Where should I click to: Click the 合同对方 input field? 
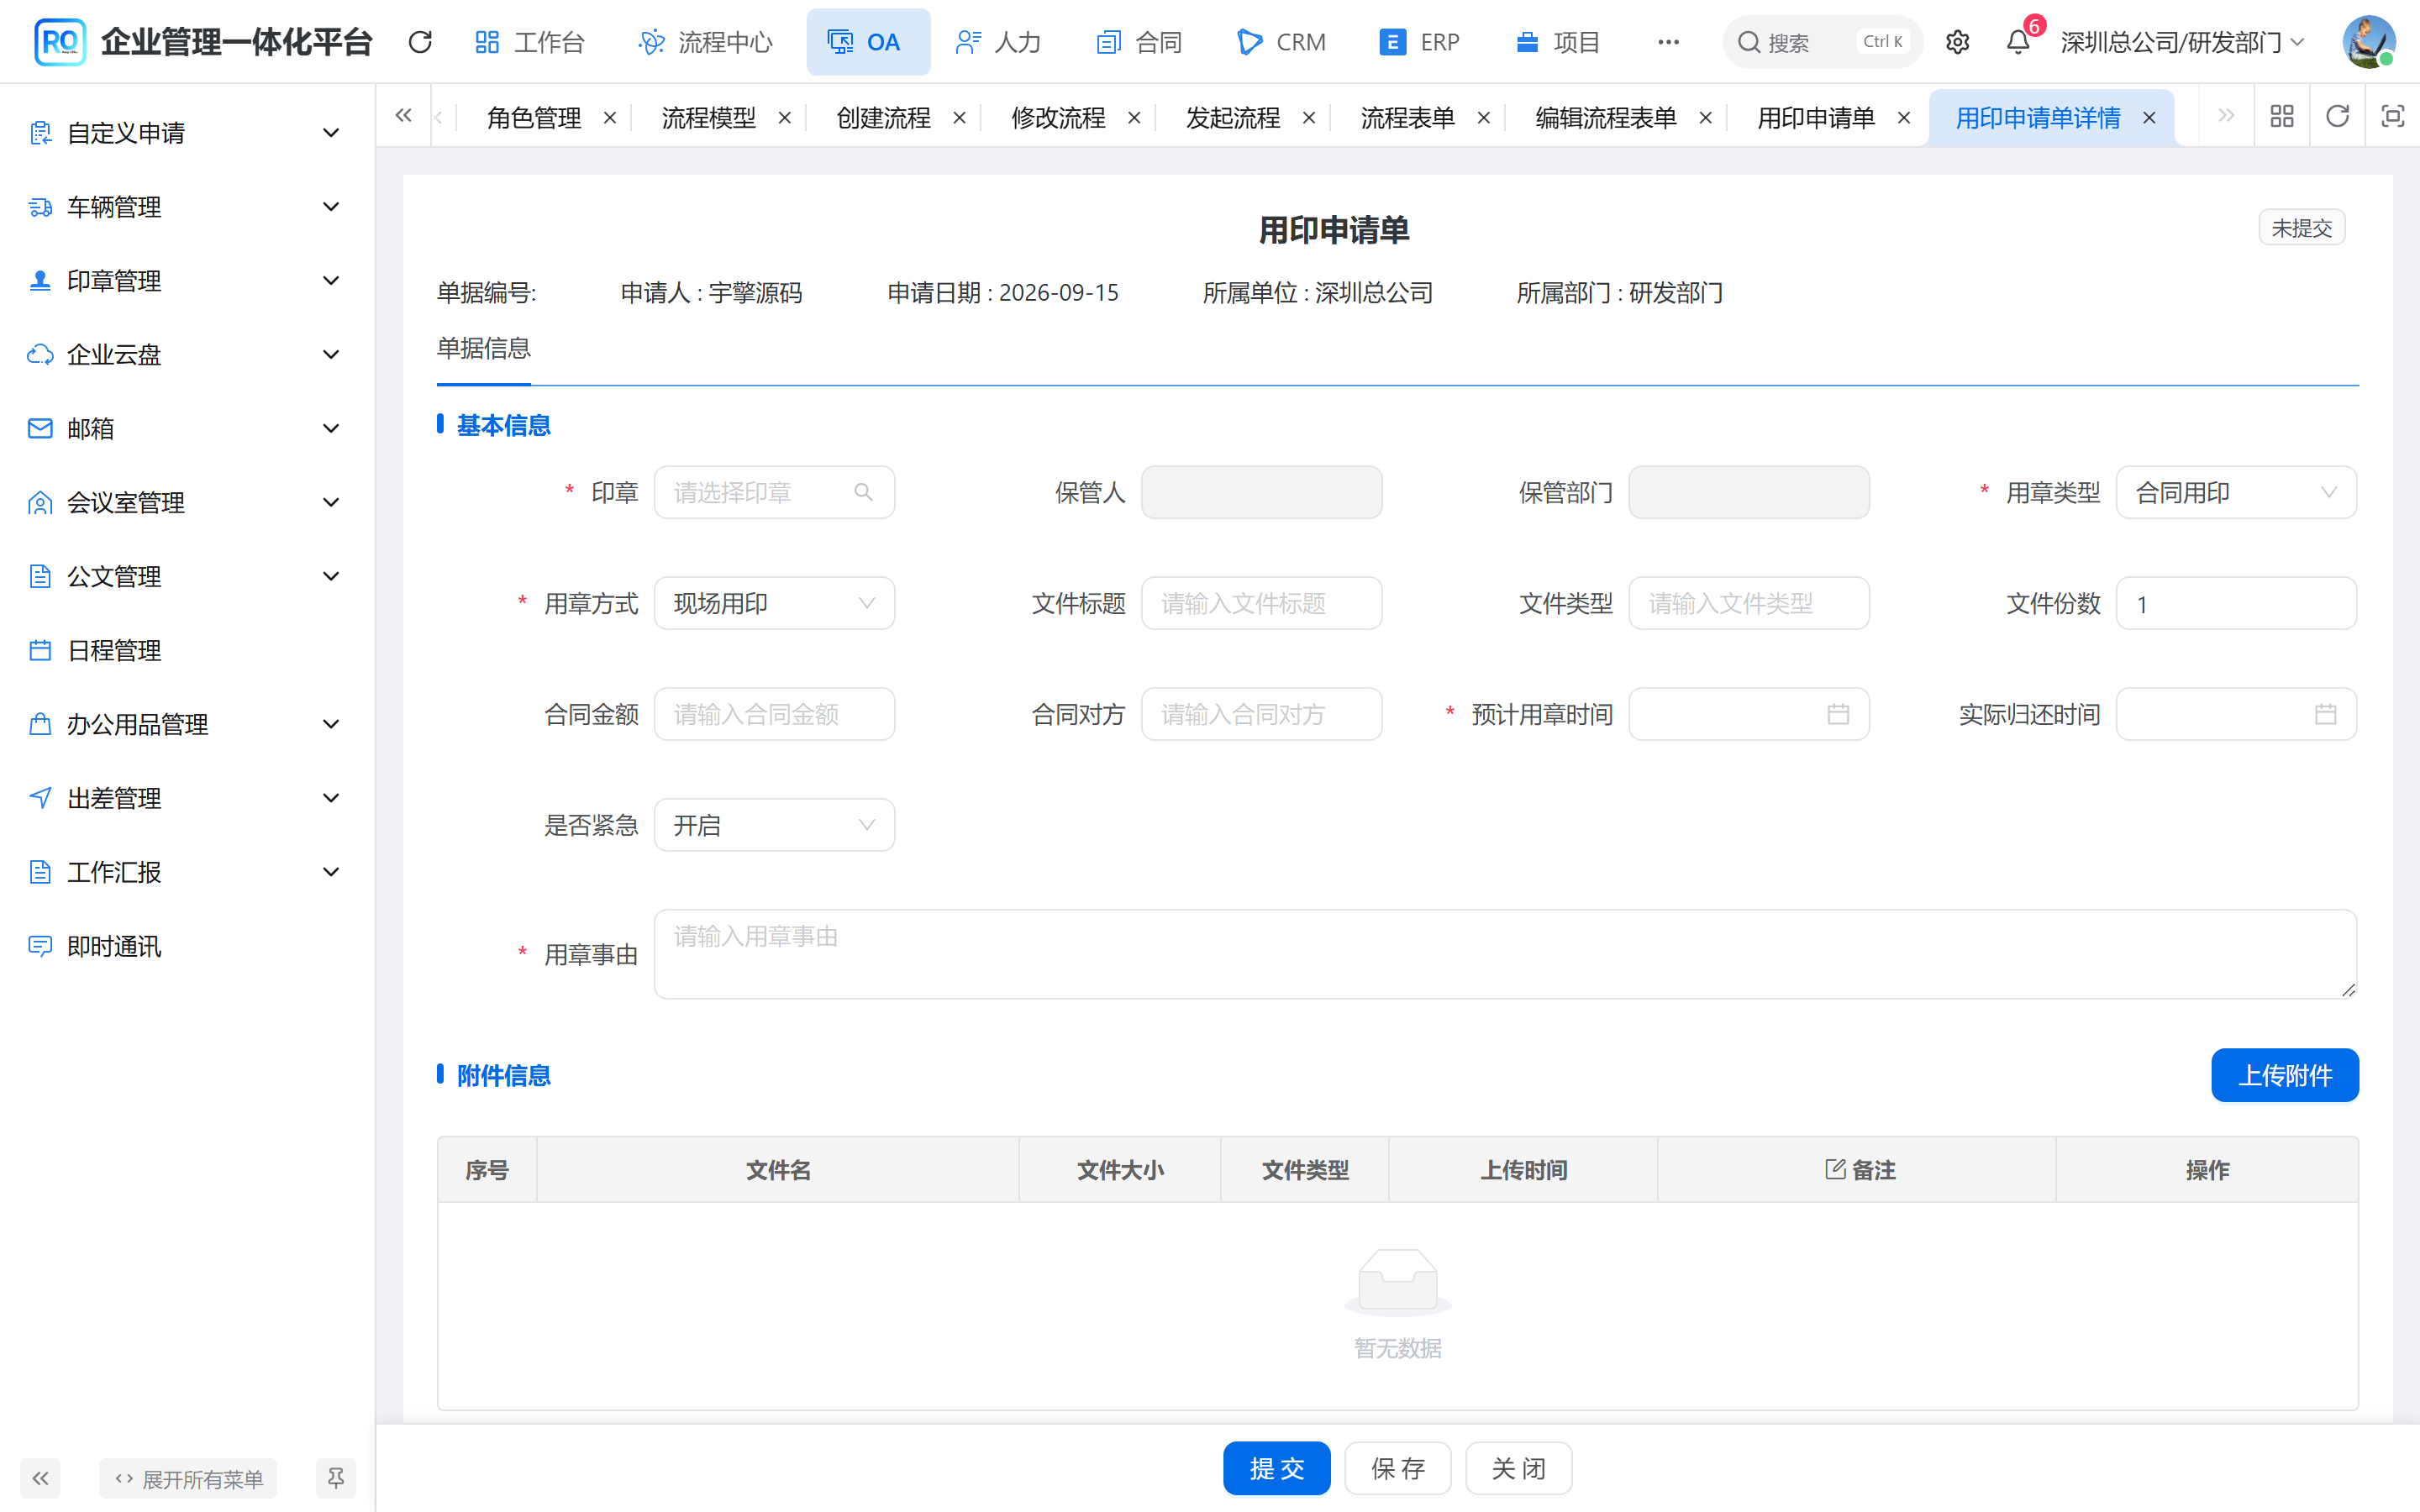point(1261,714)
